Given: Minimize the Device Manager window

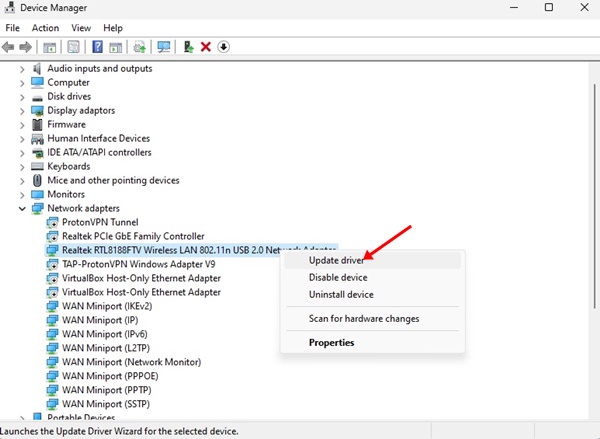Looking at the screenshot, I should 514,7.
